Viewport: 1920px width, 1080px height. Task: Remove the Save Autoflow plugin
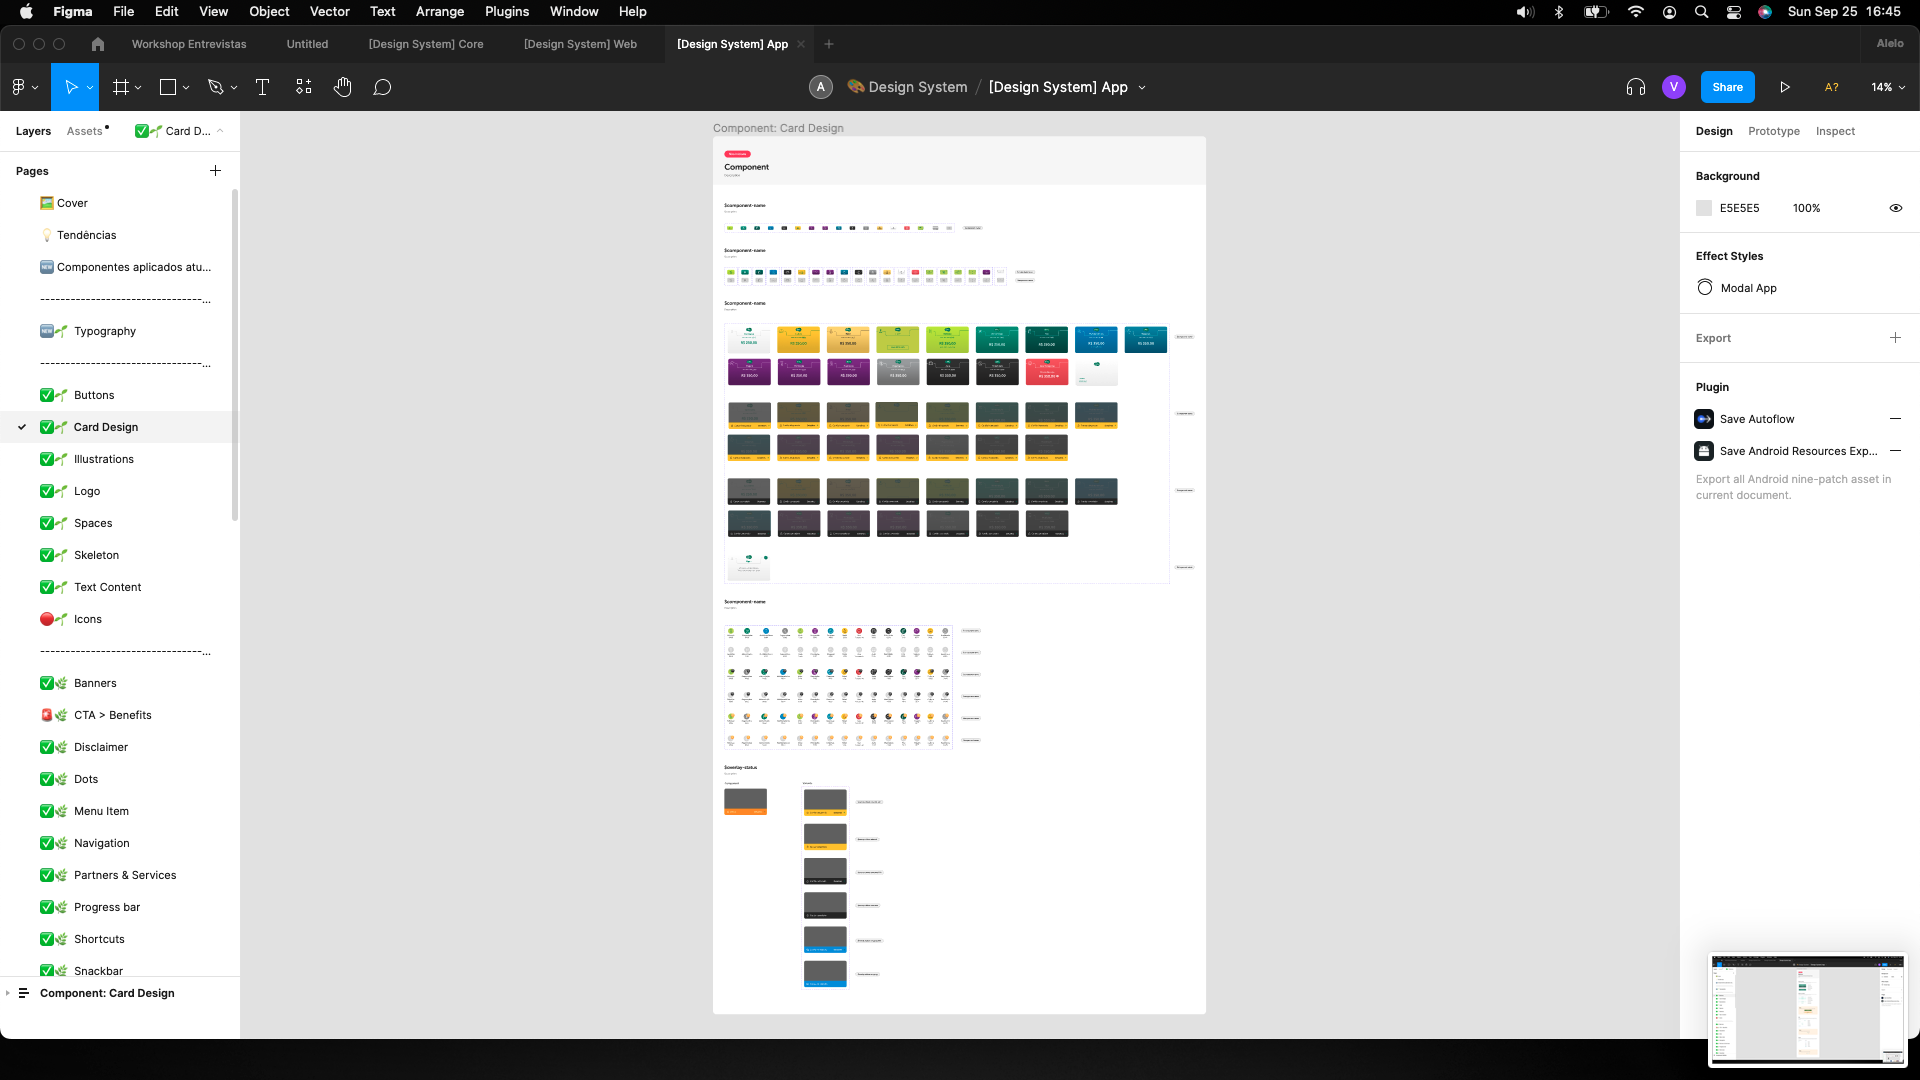(x=1895, y=419)
